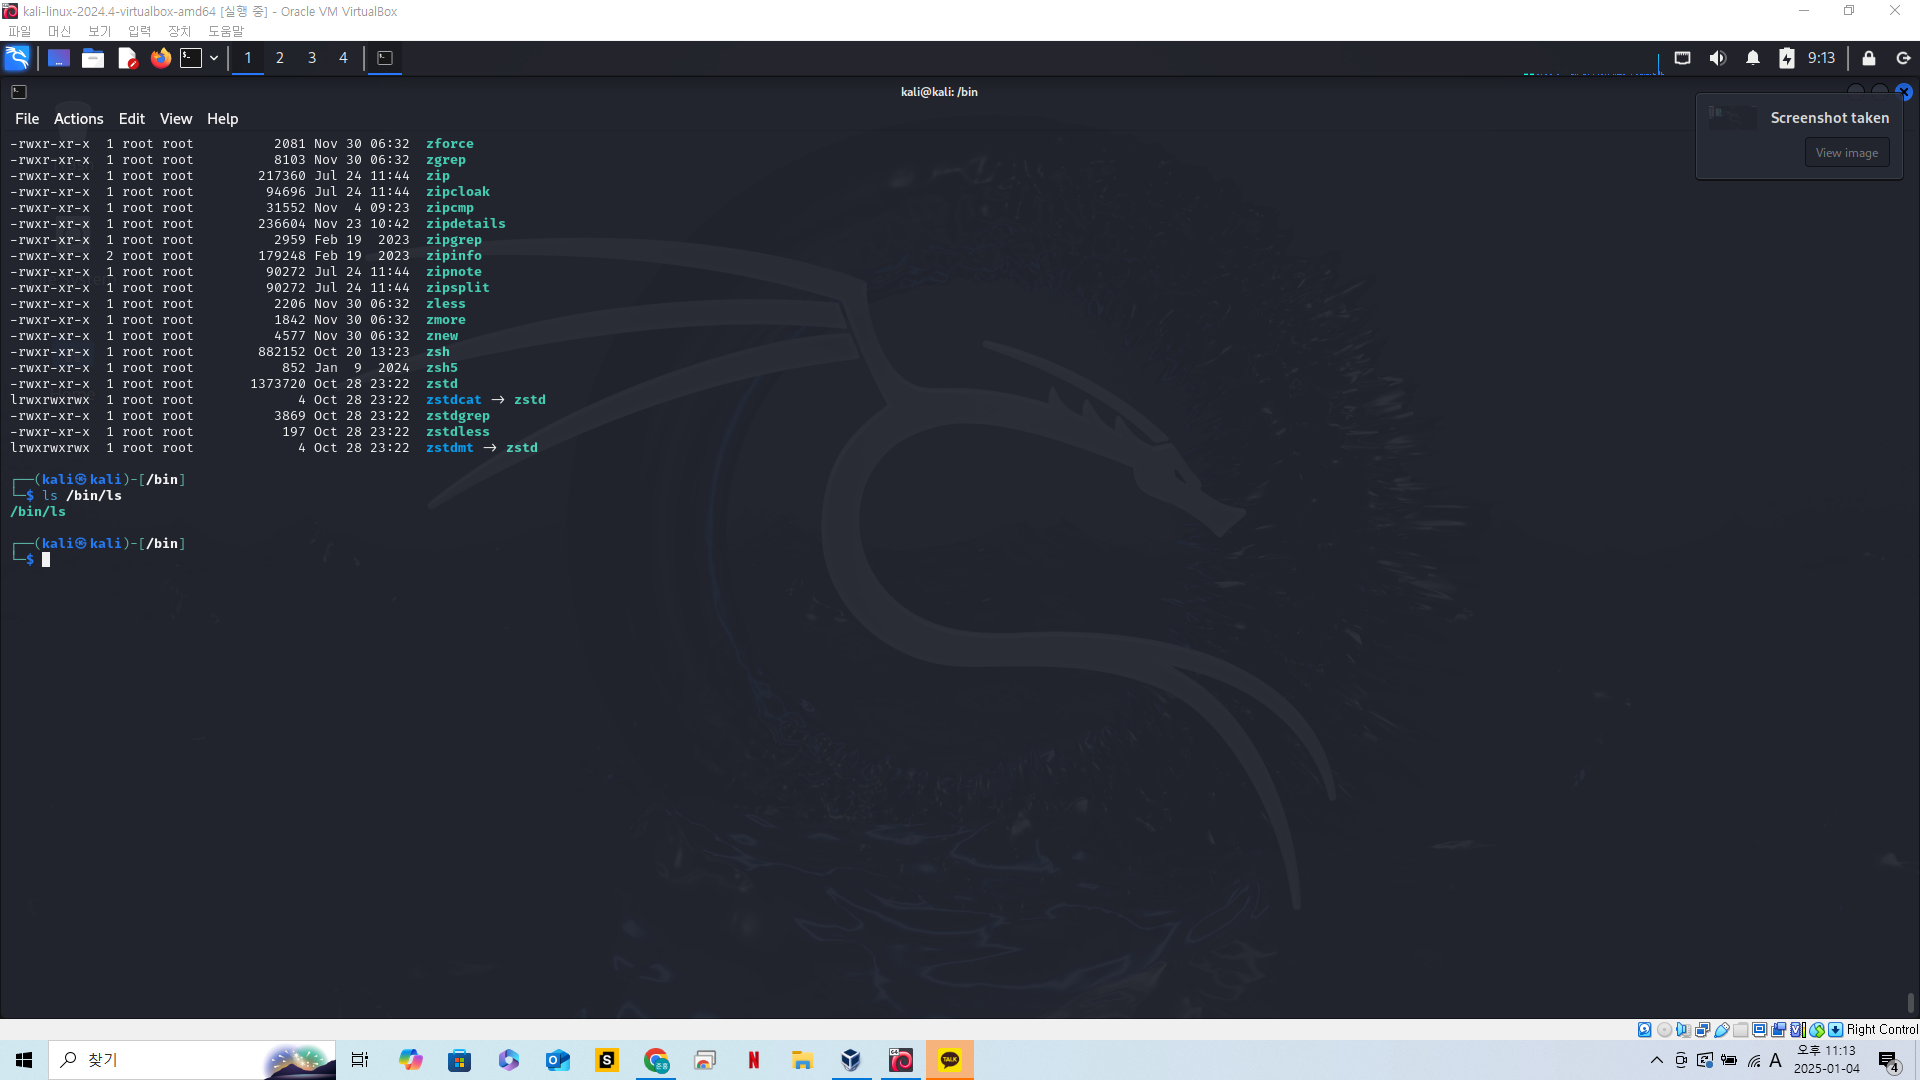This screenshot has width=1920, height=1080.
Task: Click the show desktop panel icon
Action: 59,58
